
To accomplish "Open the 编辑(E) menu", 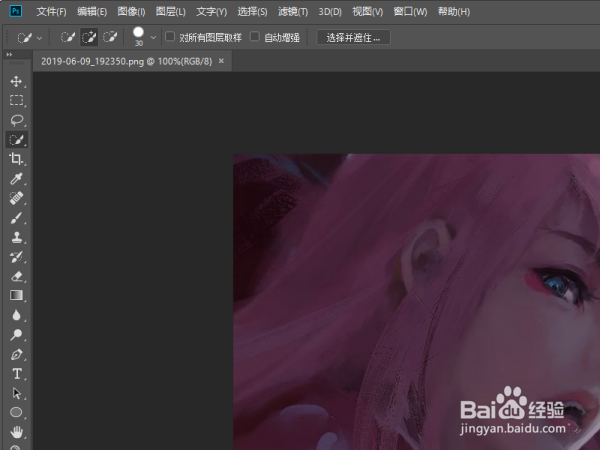I will pos(92,12).
